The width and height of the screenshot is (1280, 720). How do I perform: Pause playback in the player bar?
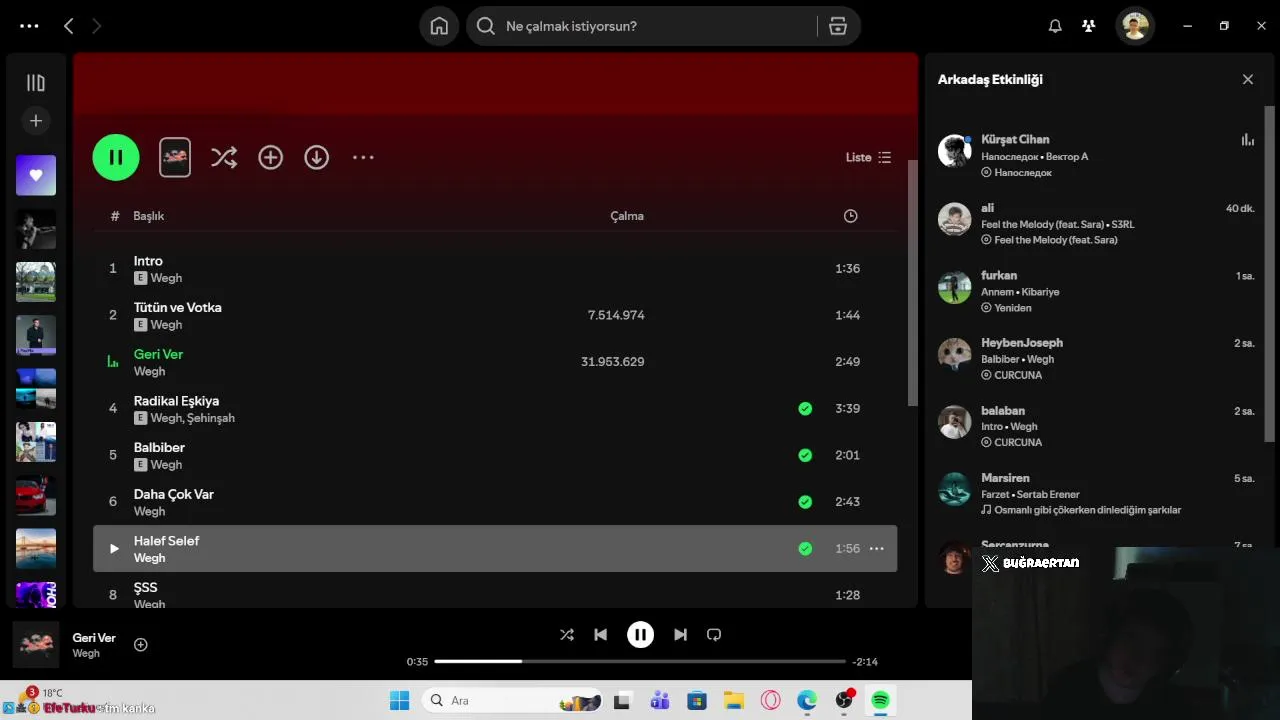(640, 634)
